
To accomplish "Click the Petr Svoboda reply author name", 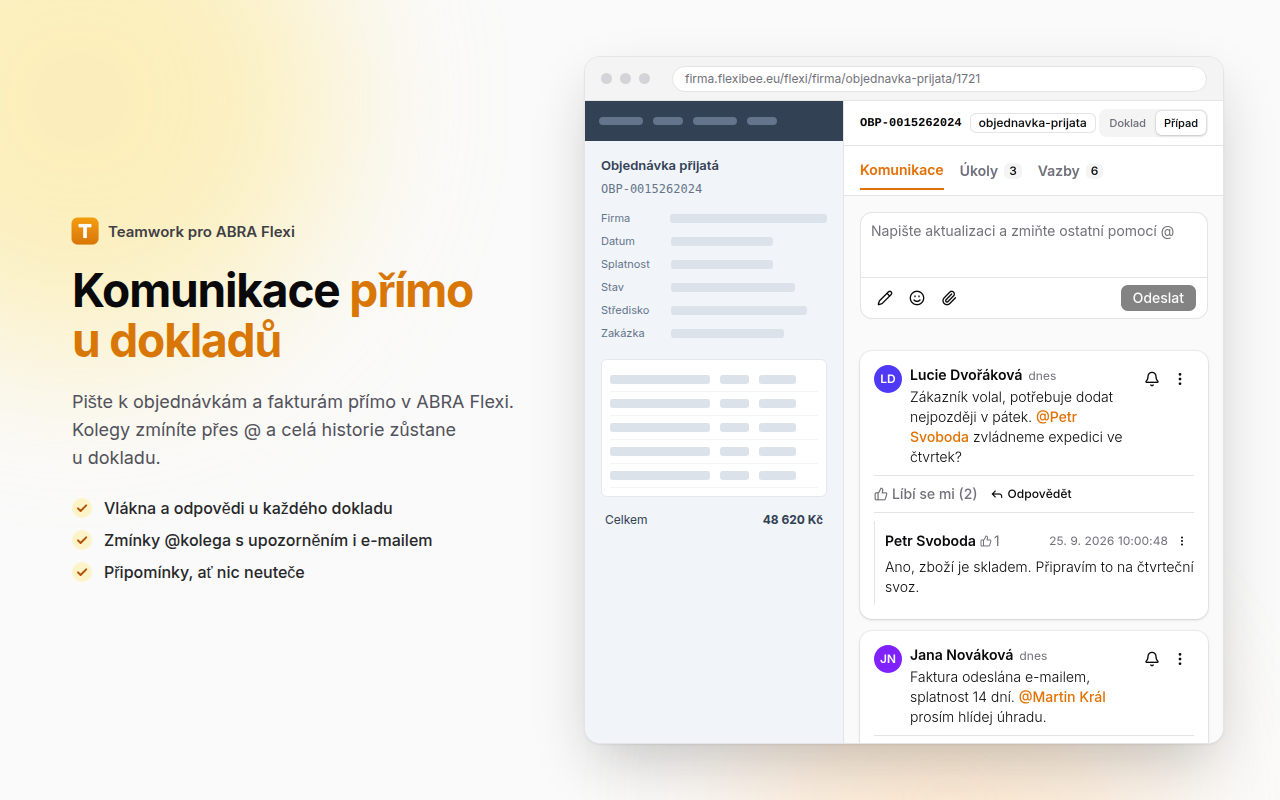I will coord(930,541).
